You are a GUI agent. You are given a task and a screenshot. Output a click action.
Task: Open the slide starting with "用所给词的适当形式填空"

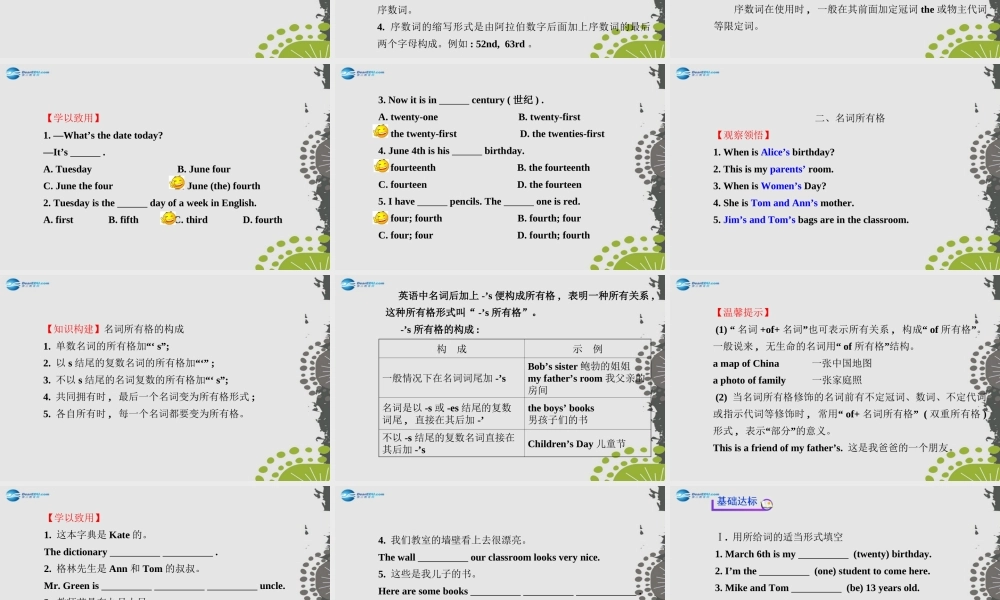[x=833, y=543]
